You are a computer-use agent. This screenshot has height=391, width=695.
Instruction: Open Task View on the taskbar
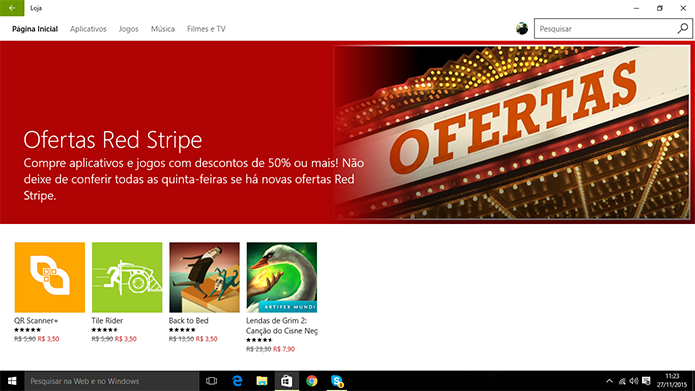tap(212, 381)
